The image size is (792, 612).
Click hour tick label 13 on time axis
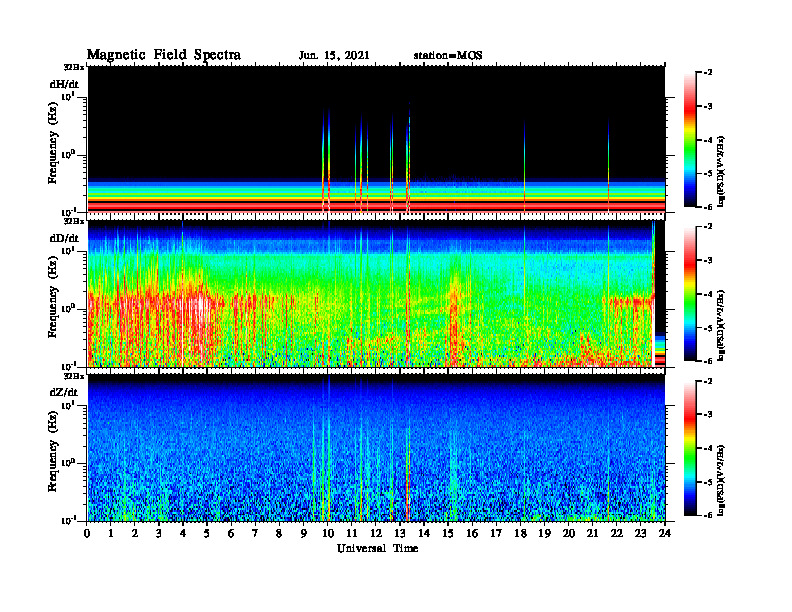coord(400,533)
